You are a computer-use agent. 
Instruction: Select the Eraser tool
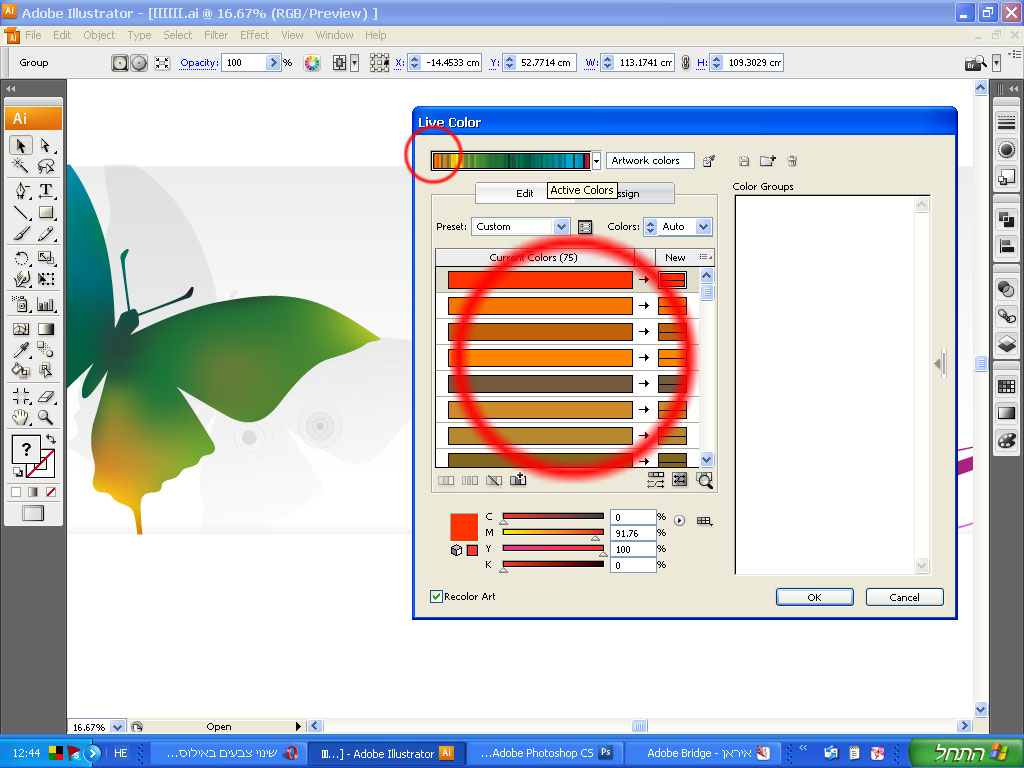(45, 396)
